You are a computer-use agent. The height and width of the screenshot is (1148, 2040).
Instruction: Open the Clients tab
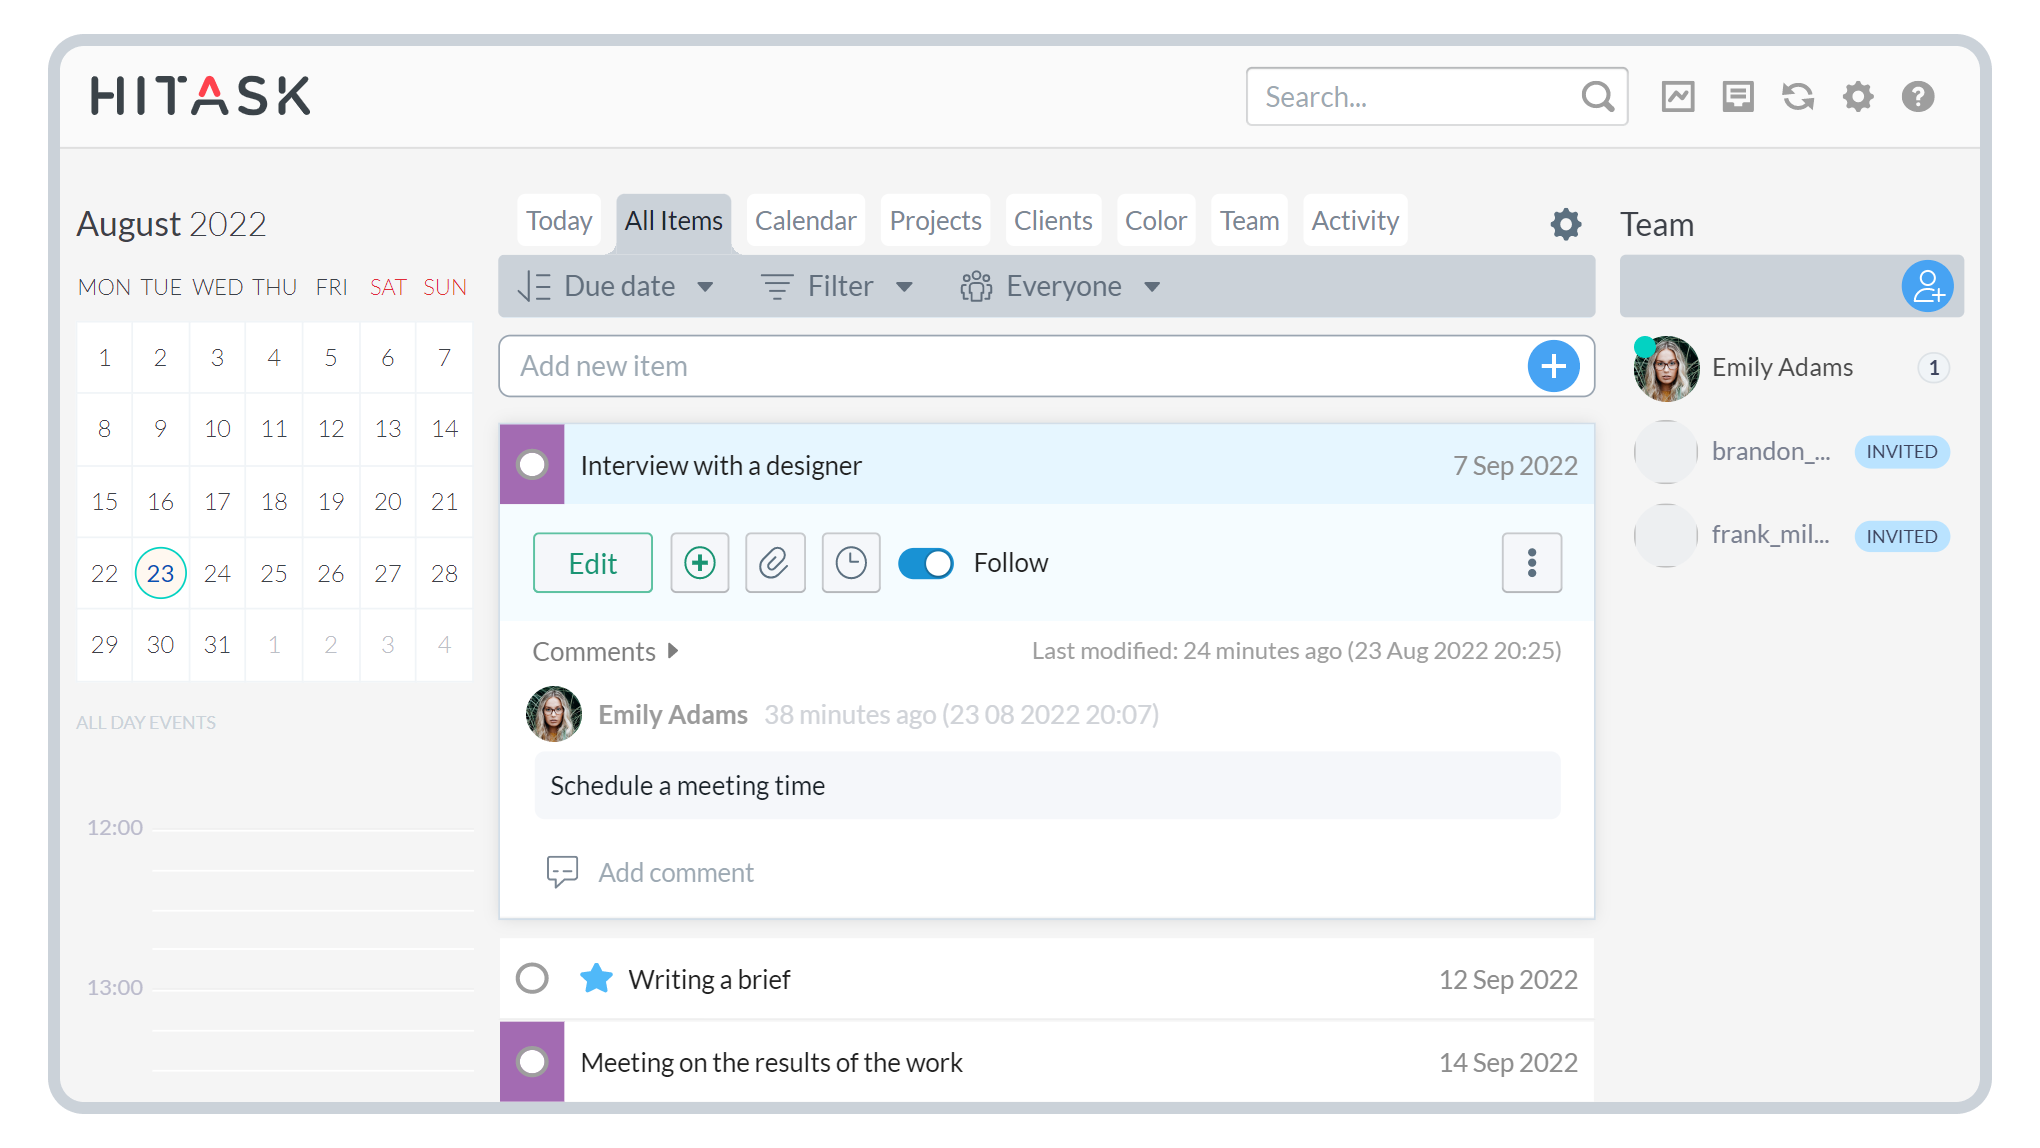click(x=1053, y=221)
